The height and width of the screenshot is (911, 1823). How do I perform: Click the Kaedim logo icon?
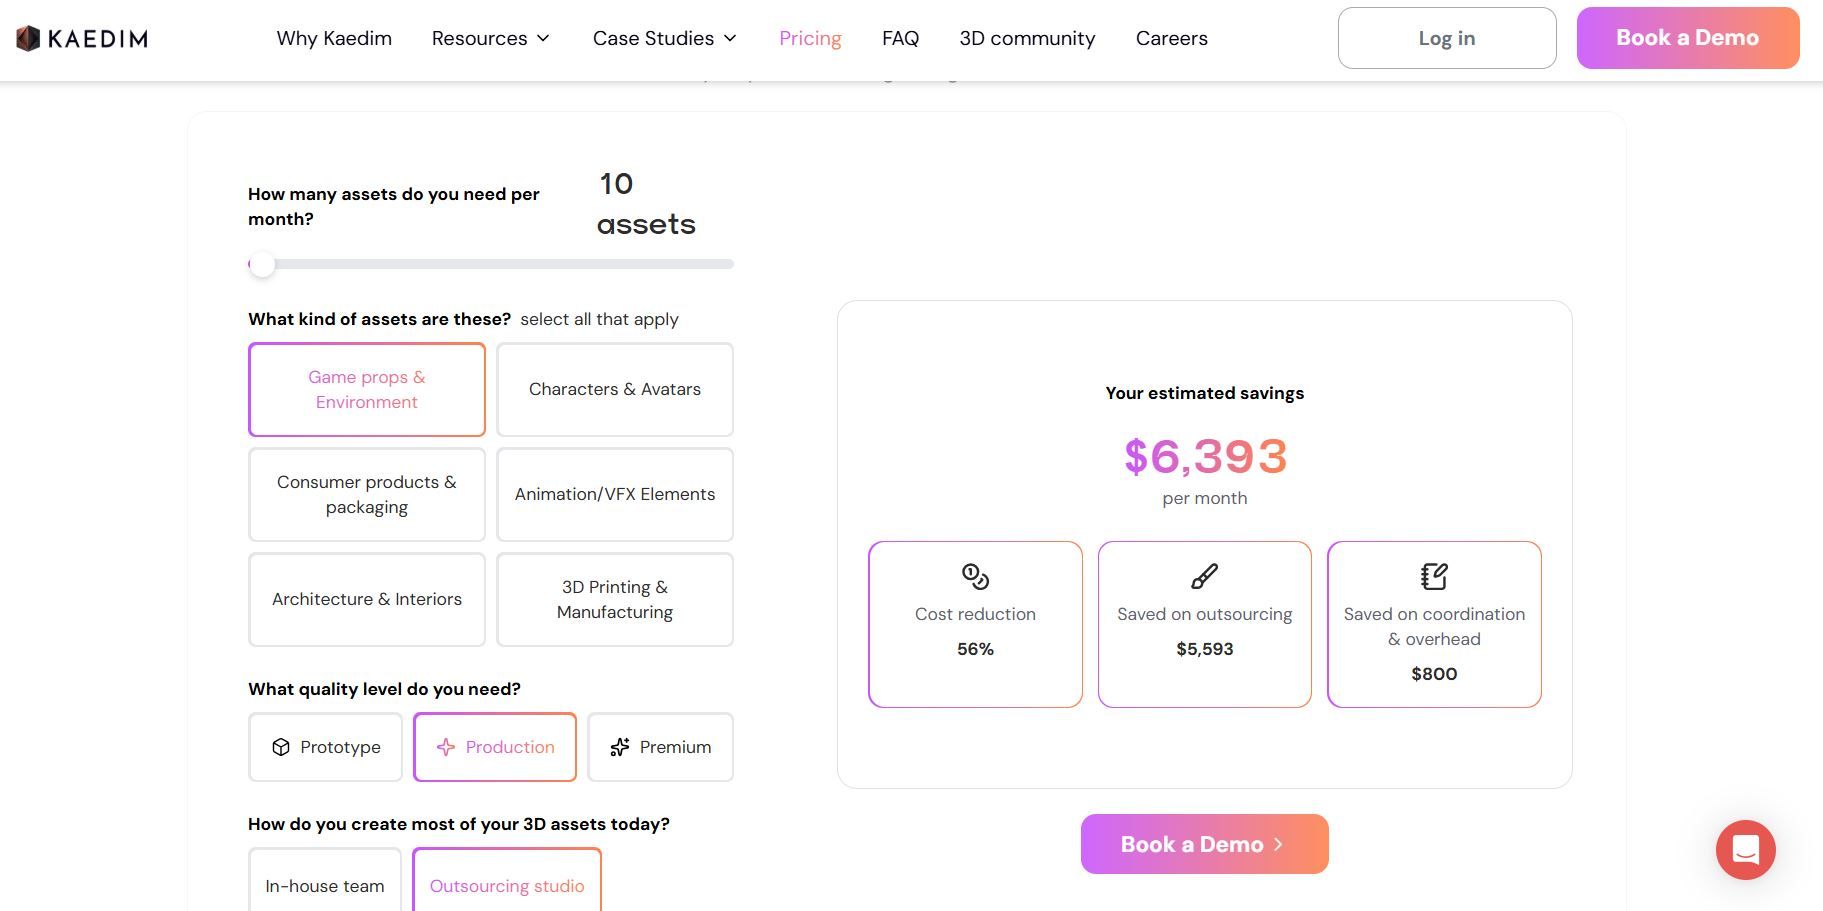[x=28, y=38]
